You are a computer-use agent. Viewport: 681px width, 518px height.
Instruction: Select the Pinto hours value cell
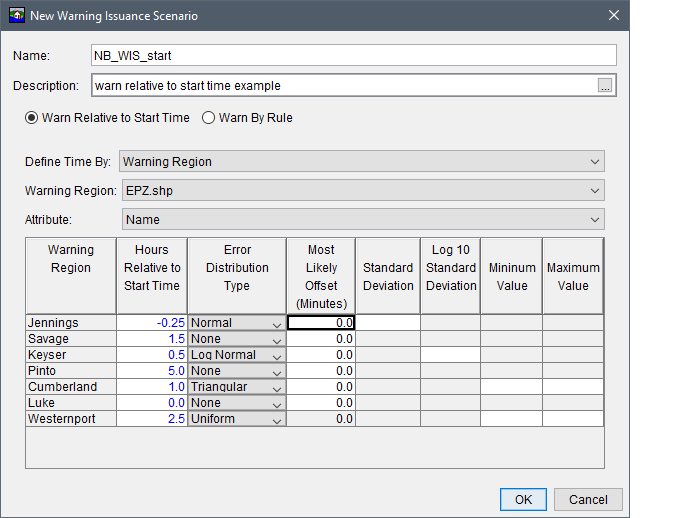pyautogui.click(x=151, y=371)
